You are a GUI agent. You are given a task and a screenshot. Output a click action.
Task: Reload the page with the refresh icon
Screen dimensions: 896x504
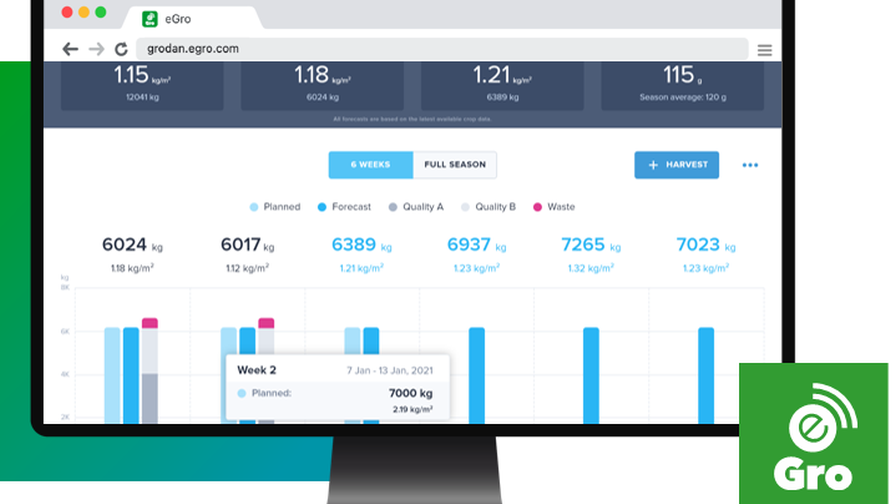click(121, 49)
